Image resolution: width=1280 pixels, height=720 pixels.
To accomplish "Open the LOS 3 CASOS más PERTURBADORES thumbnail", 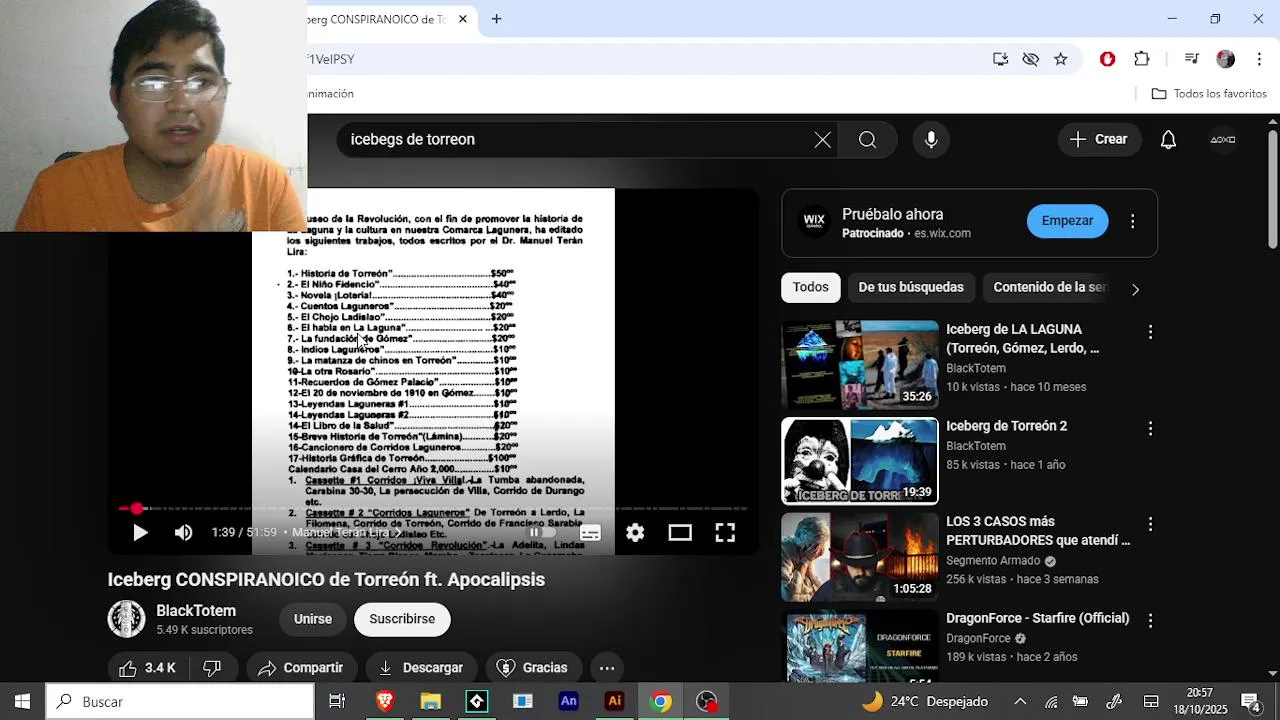I will click(x=860, y=557).
